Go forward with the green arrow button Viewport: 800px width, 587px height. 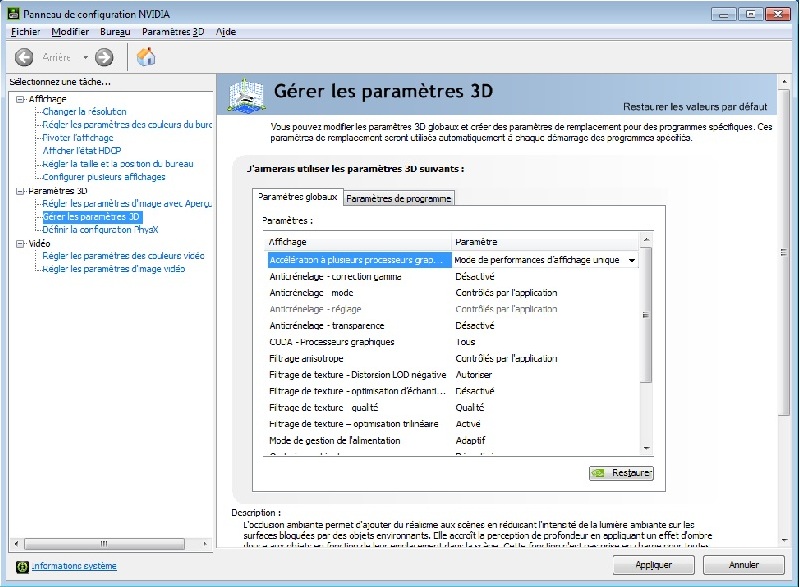click(104, 57)
